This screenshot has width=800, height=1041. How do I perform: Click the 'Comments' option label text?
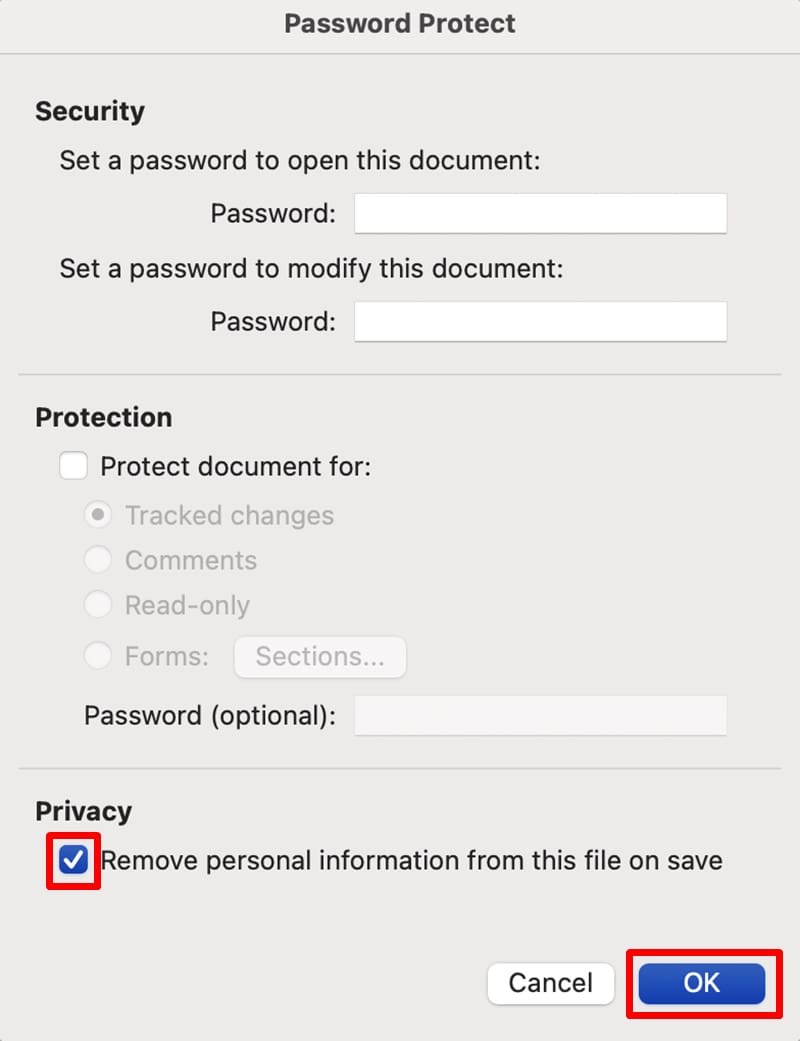coord(191,560)
